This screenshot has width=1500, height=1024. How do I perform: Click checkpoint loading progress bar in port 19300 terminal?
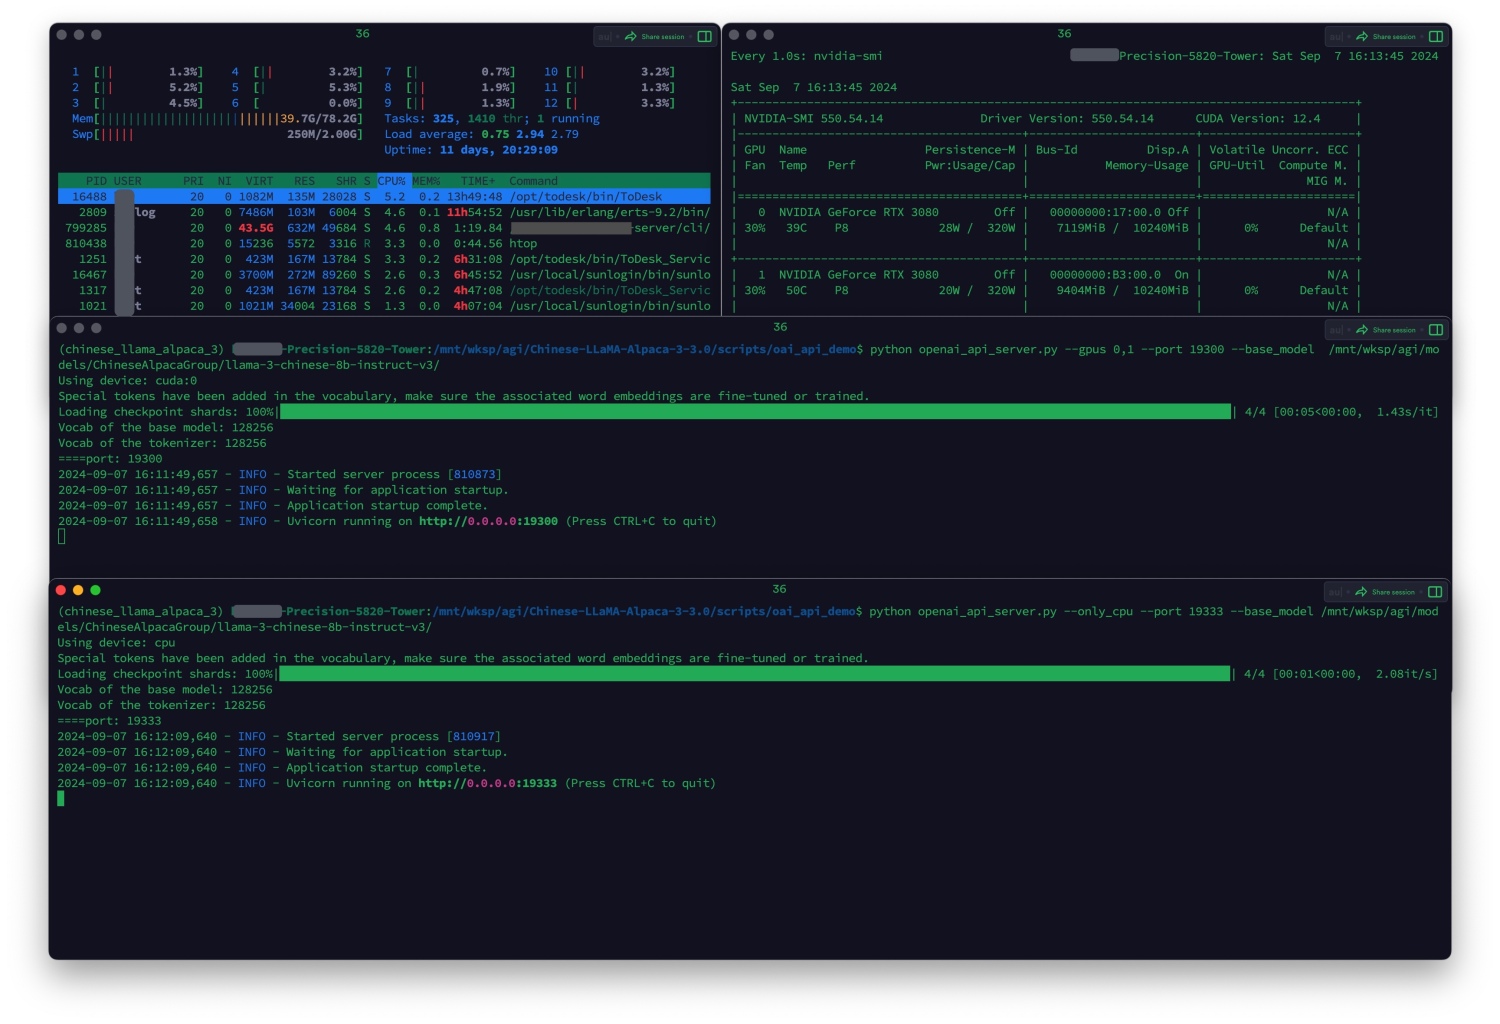click(x=755, y=412)
